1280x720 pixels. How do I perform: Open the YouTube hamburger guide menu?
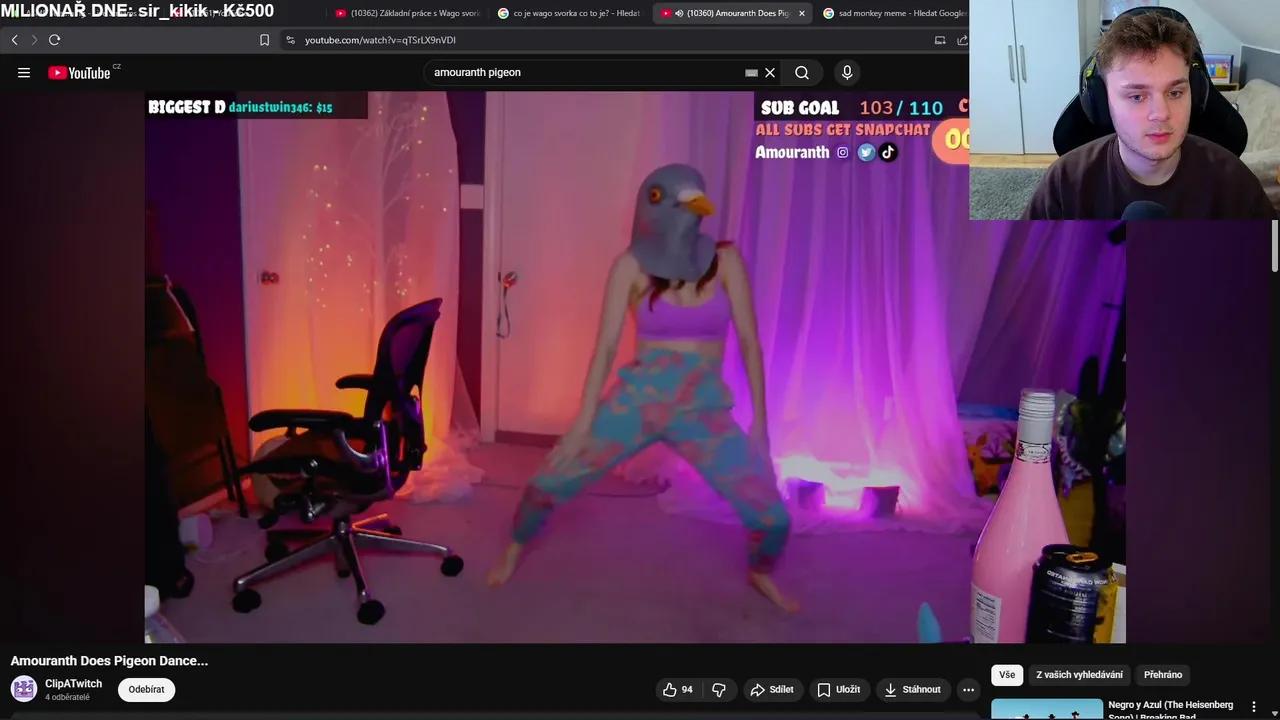click(24, 72)
